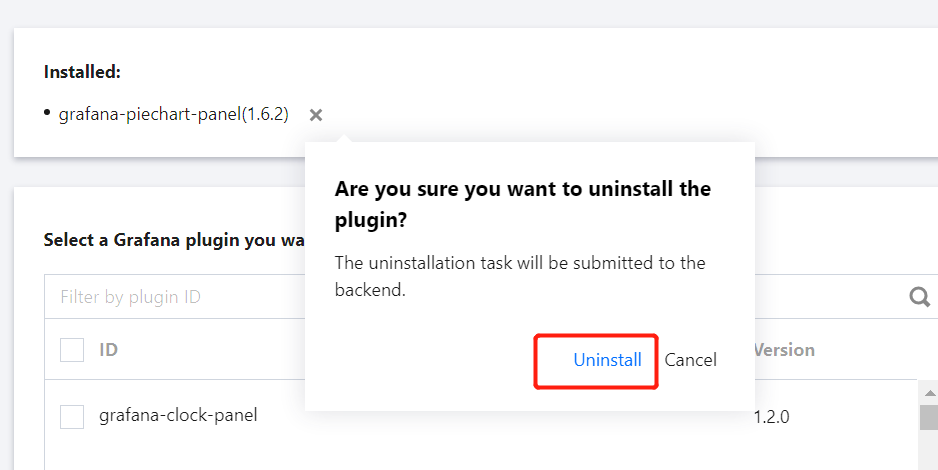Click the 1.2.0 version cell
938x470 pixels.
[x=771, y=417]
